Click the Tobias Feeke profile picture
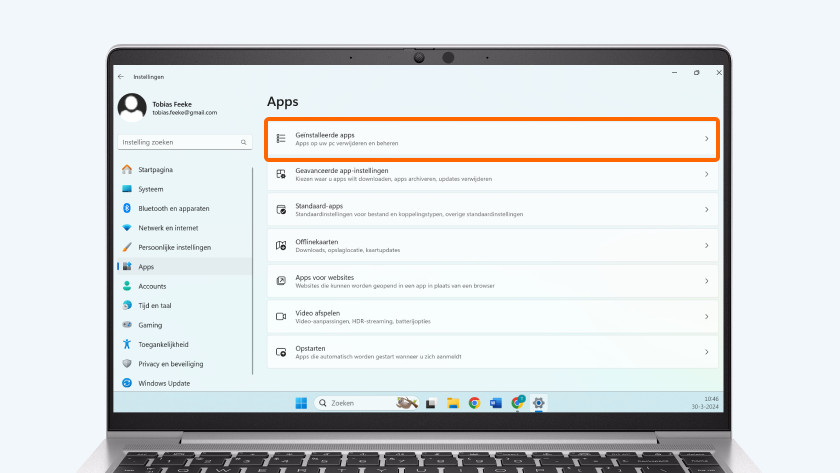This screenshot has width=840, height=473. [132, 107]
